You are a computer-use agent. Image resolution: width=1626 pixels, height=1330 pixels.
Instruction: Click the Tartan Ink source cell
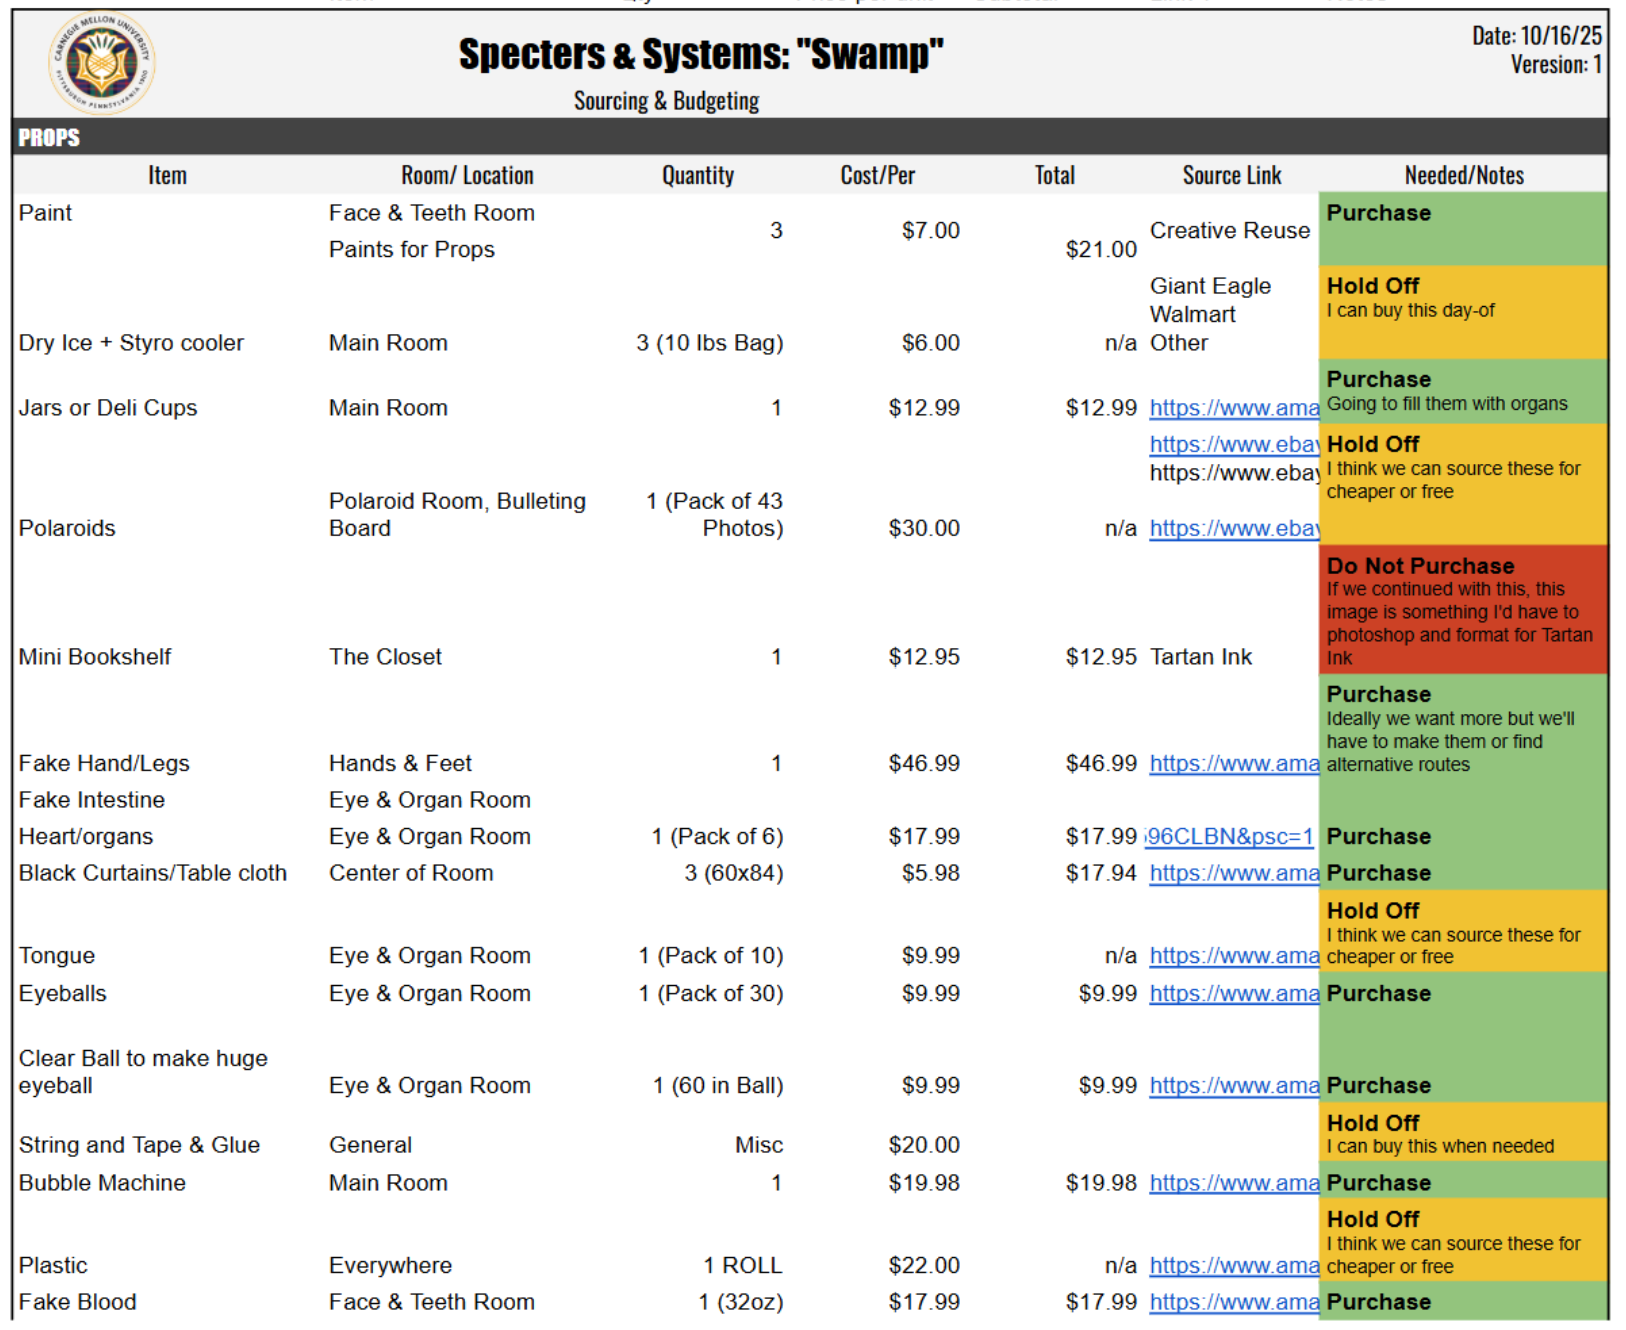click(x=1200, y=657)
